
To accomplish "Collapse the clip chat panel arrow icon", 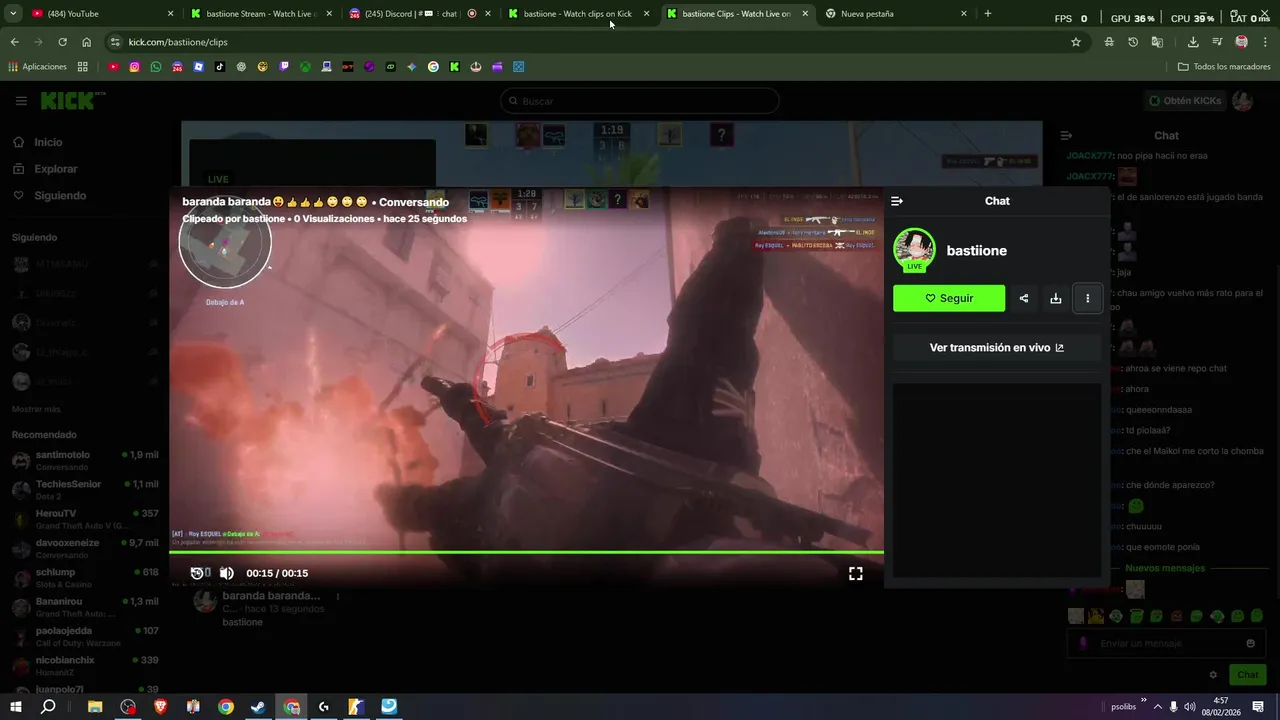I will coord(897,201).
